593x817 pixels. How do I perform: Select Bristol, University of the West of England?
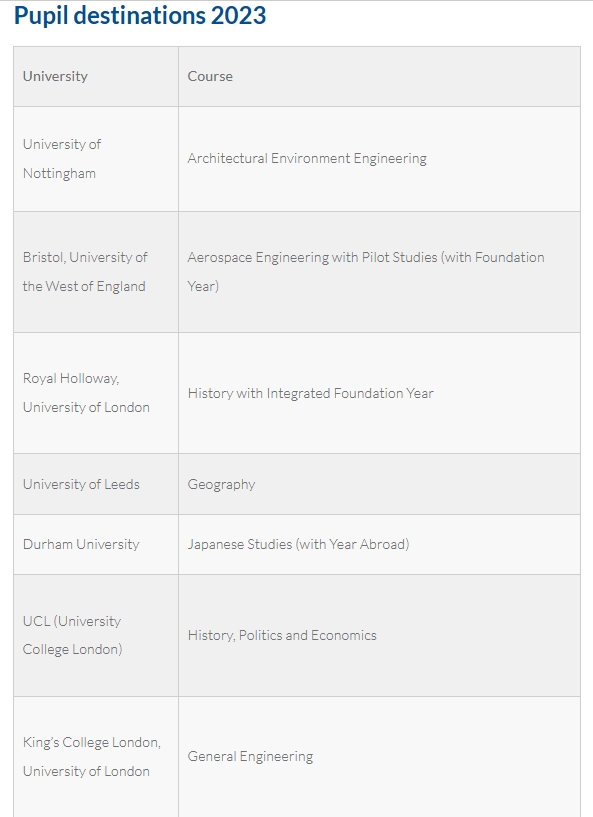point(96,272)
